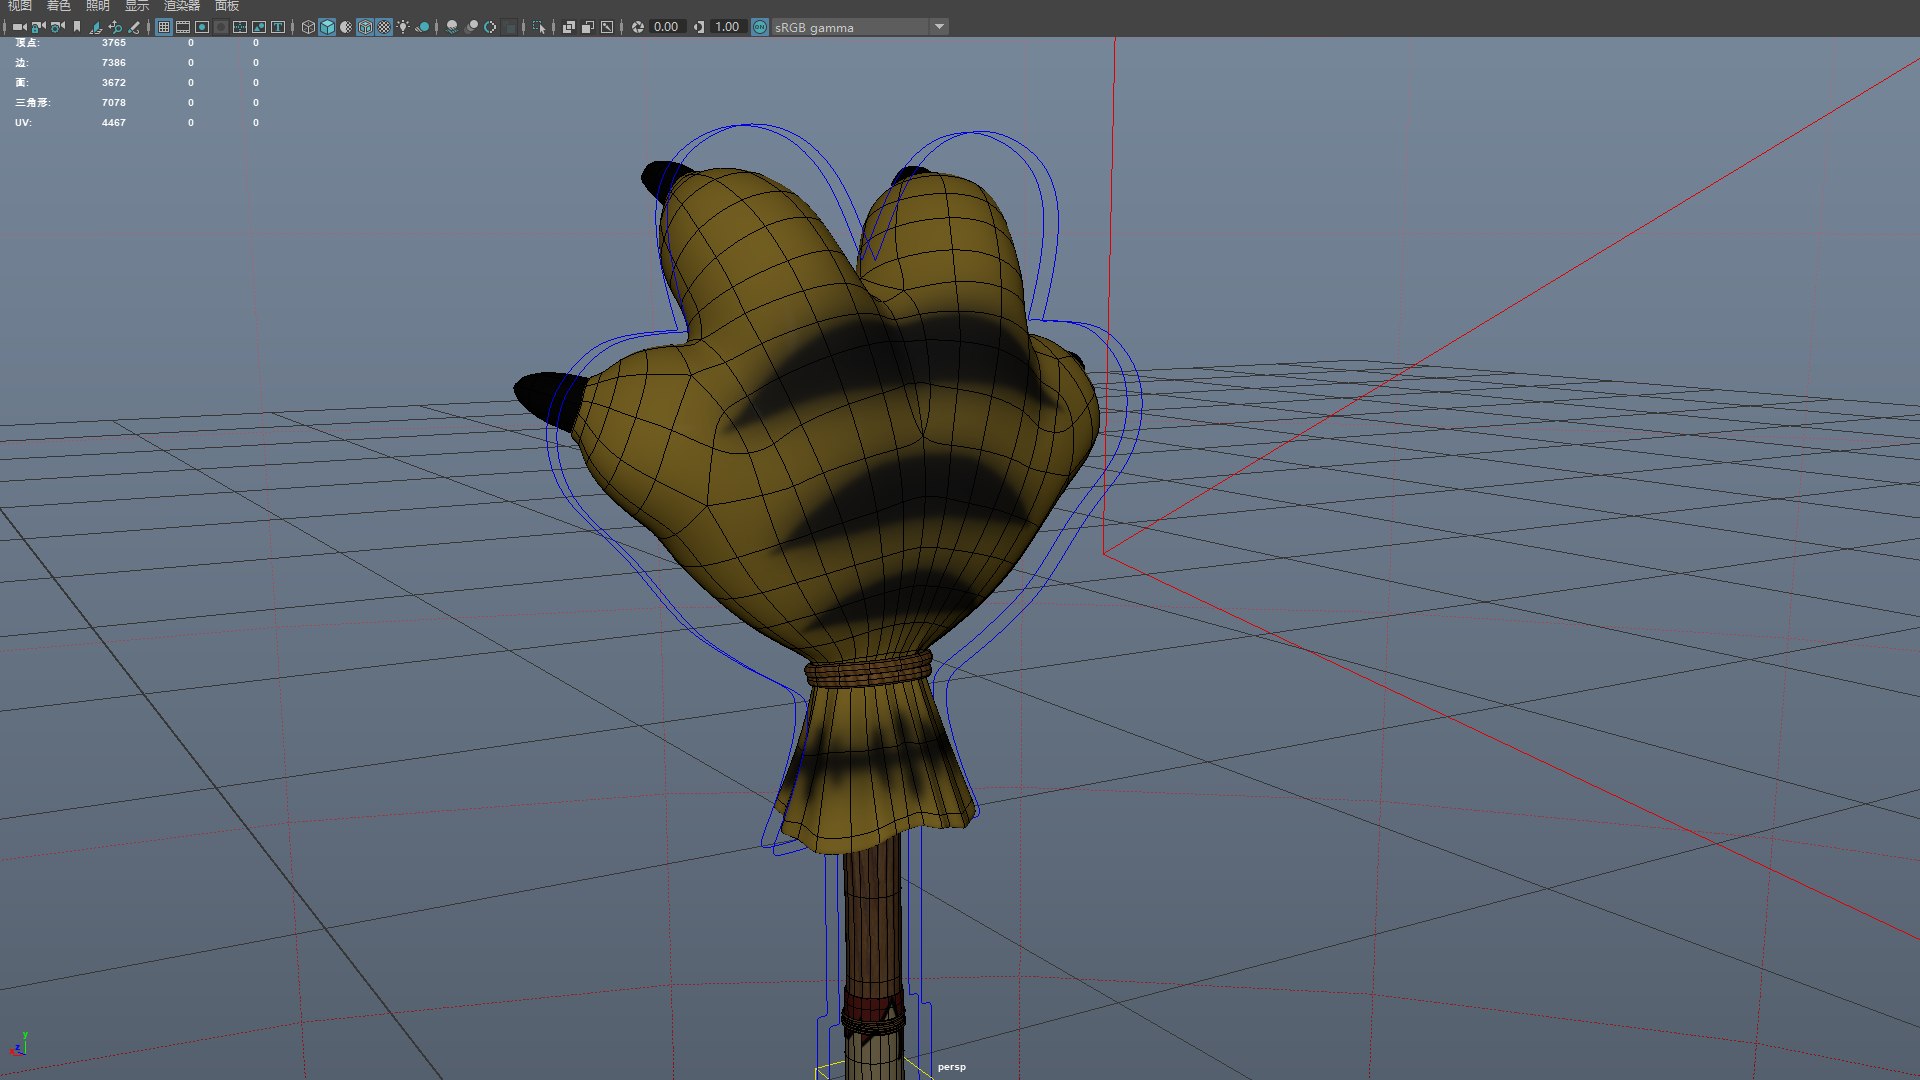Click the exposure value field 0.00
The width and height of the screenshot is (1920, 1080).
click(666, 27)
